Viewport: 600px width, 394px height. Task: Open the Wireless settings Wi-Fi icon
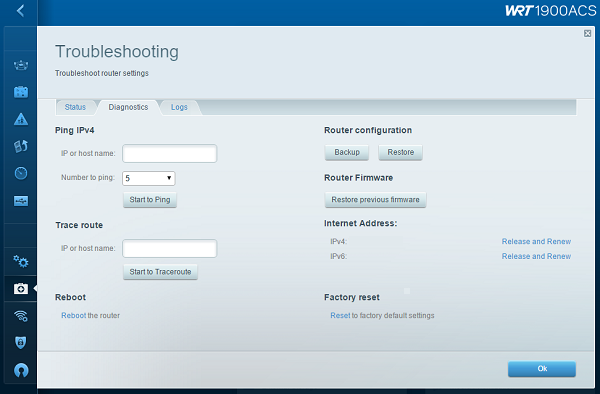(x=21, y=316)
